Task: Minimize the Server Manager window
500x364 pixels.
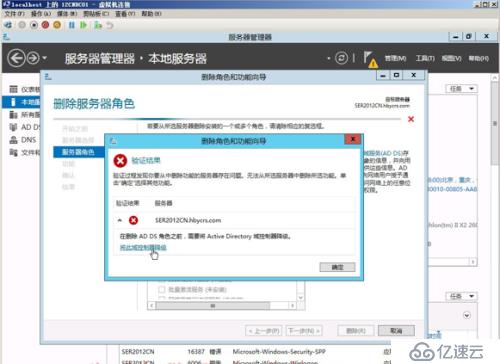Action: tap(456, 37)
